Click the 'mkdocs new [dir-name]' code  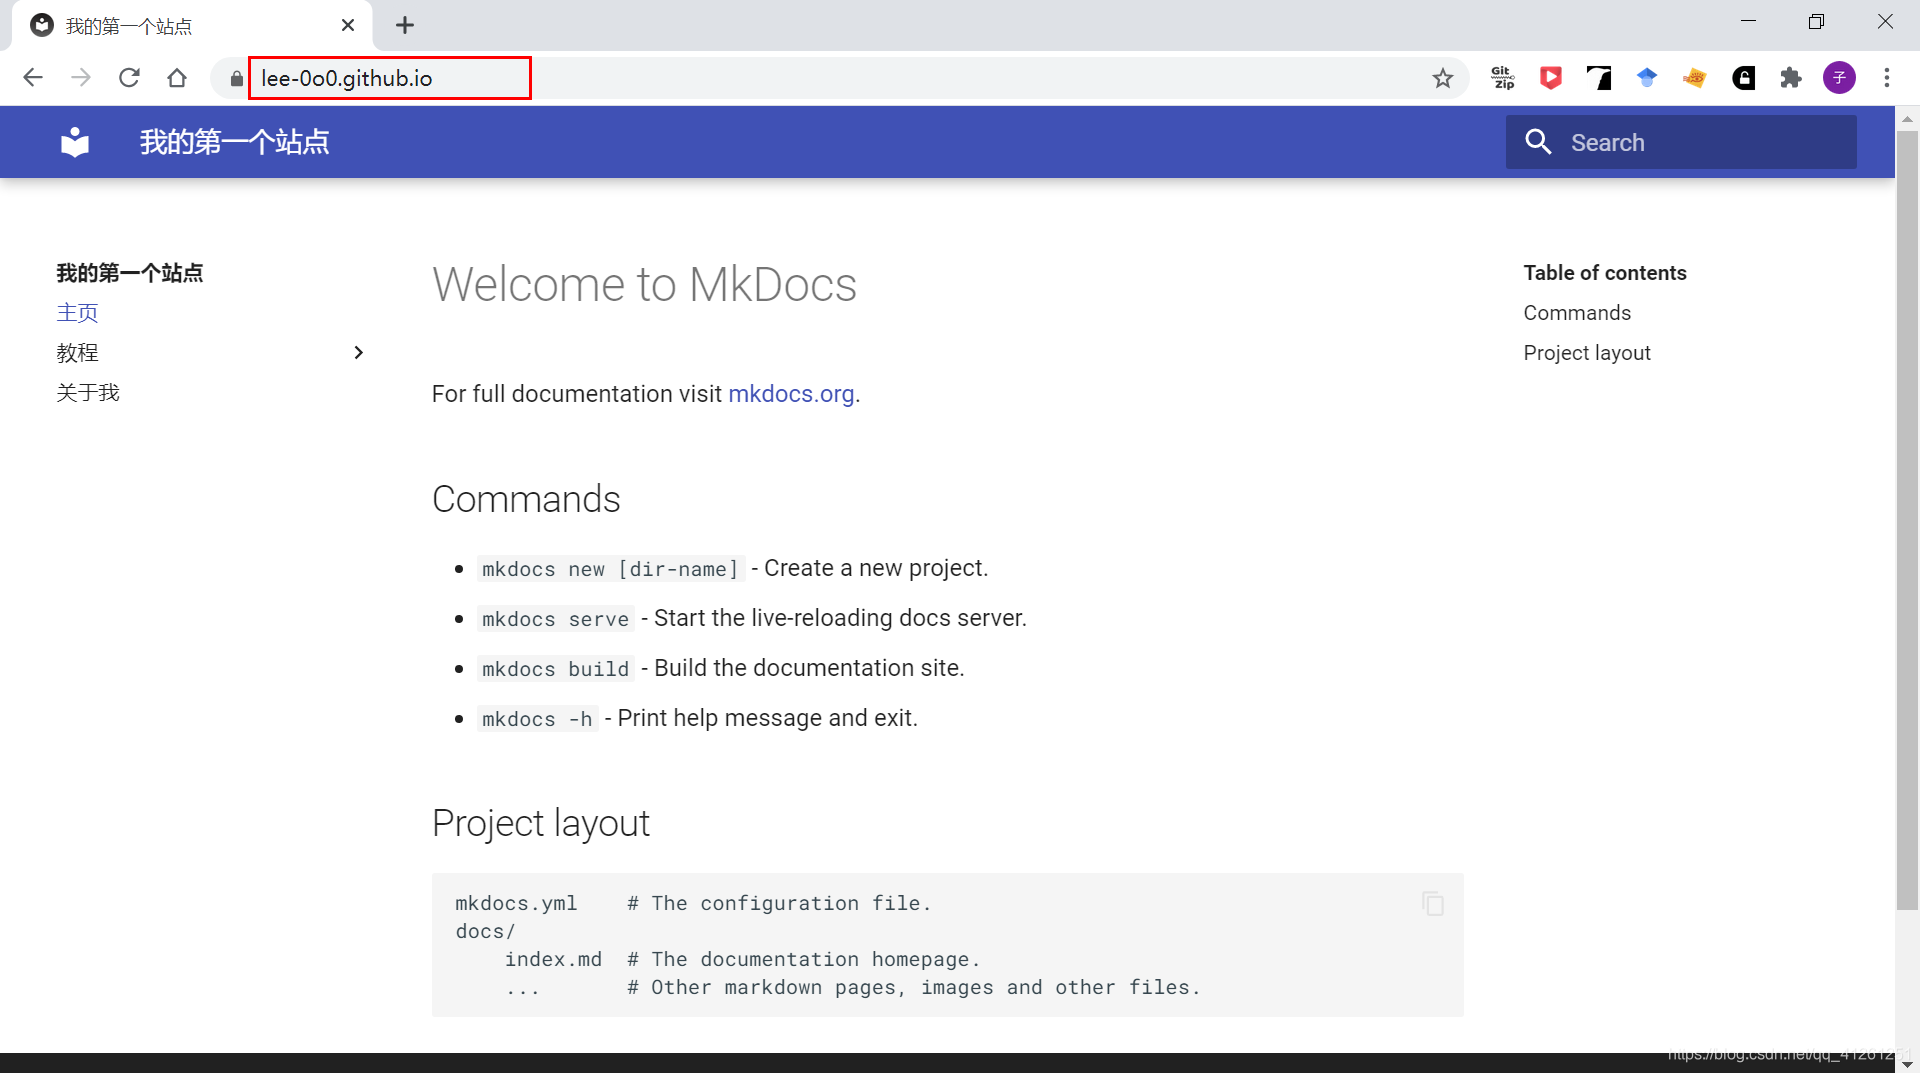click(610, 569)
